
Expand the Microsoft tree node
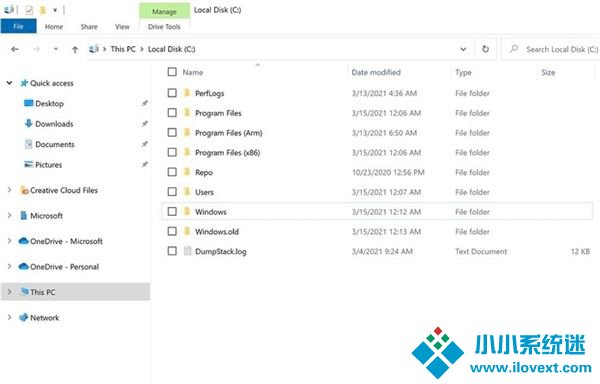[10, 215]
